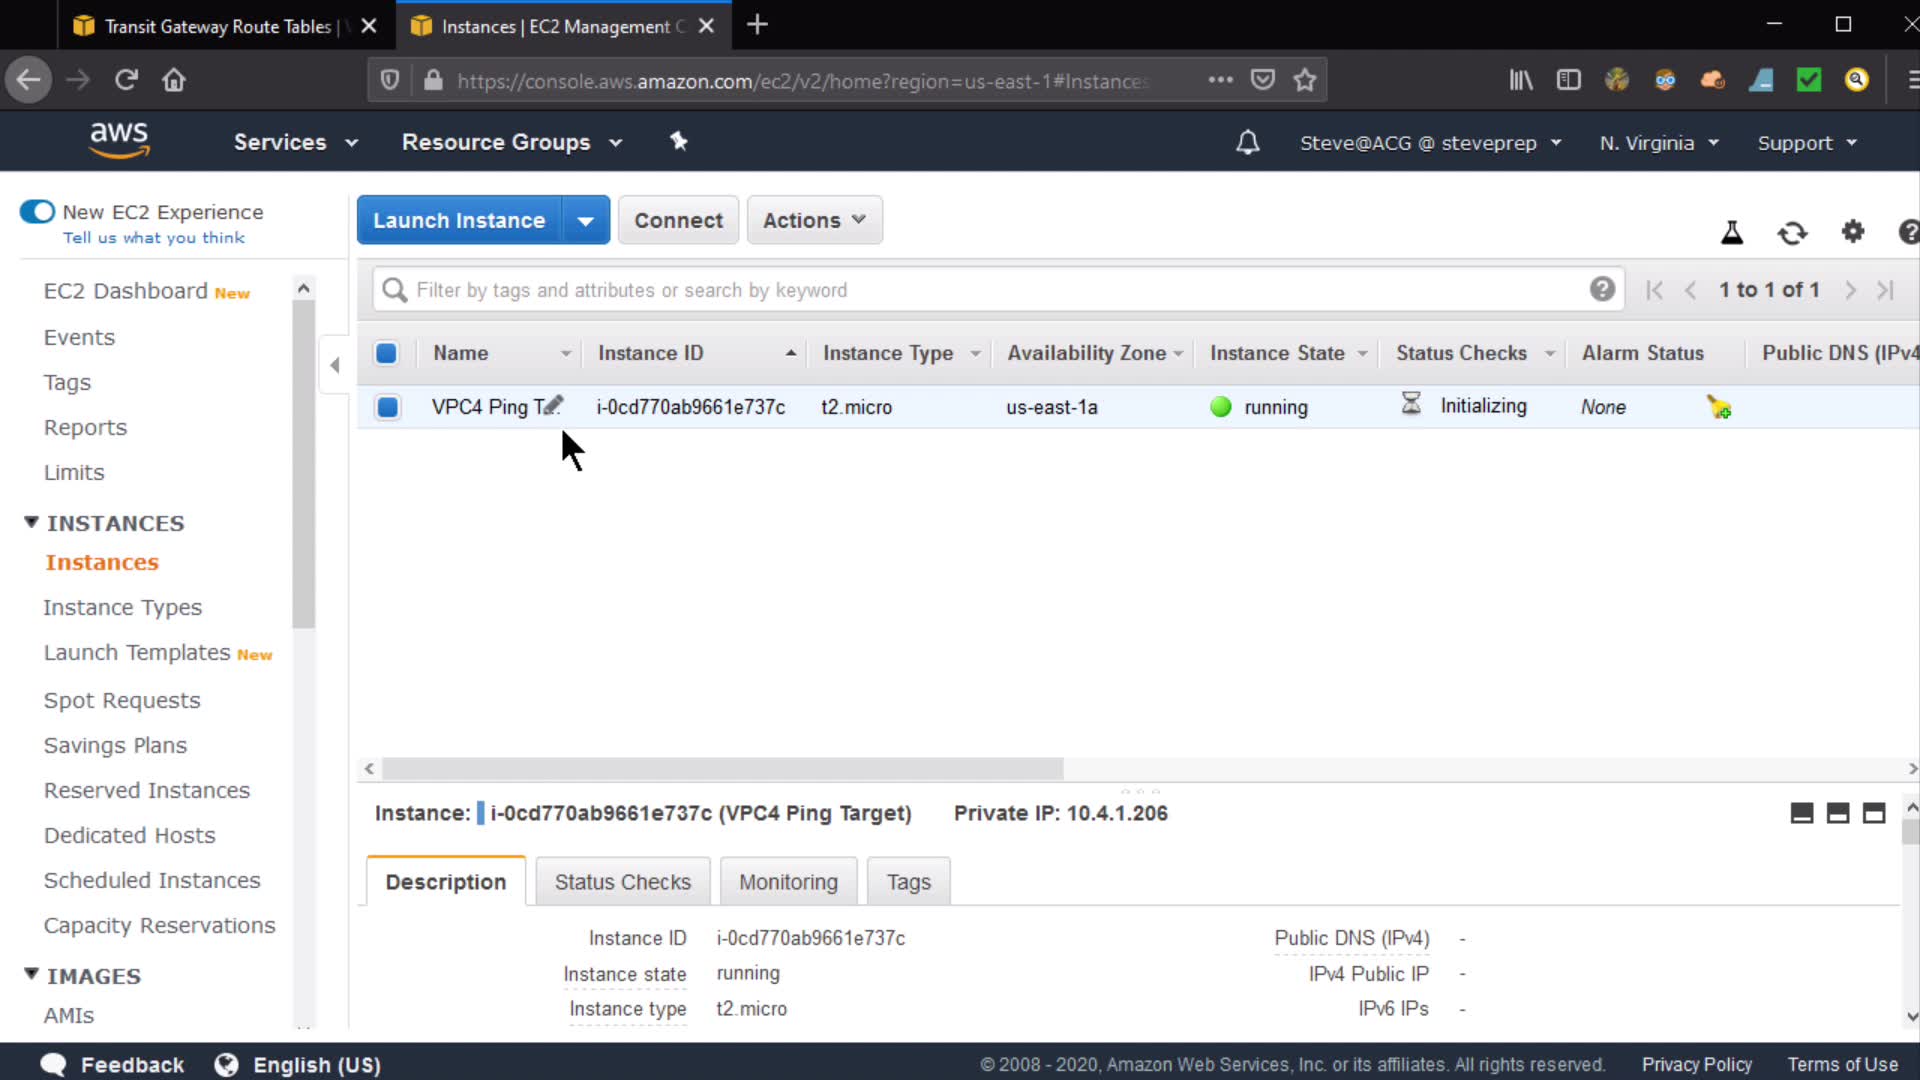Expand the Launch Instance dropdown arrow
The height and width of the screenshot is (1080, 1920).
pos(586,221)
